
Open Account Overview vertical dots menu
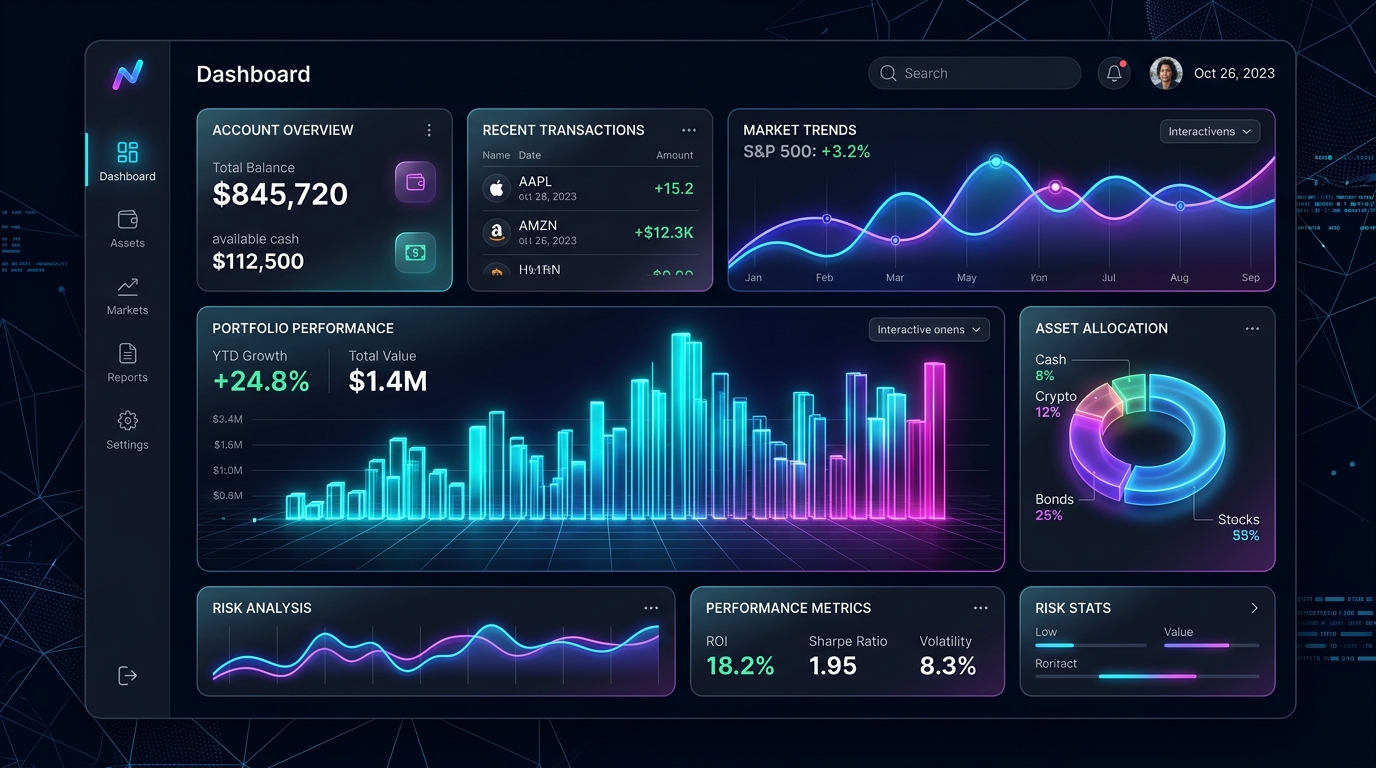click(429, 130)
